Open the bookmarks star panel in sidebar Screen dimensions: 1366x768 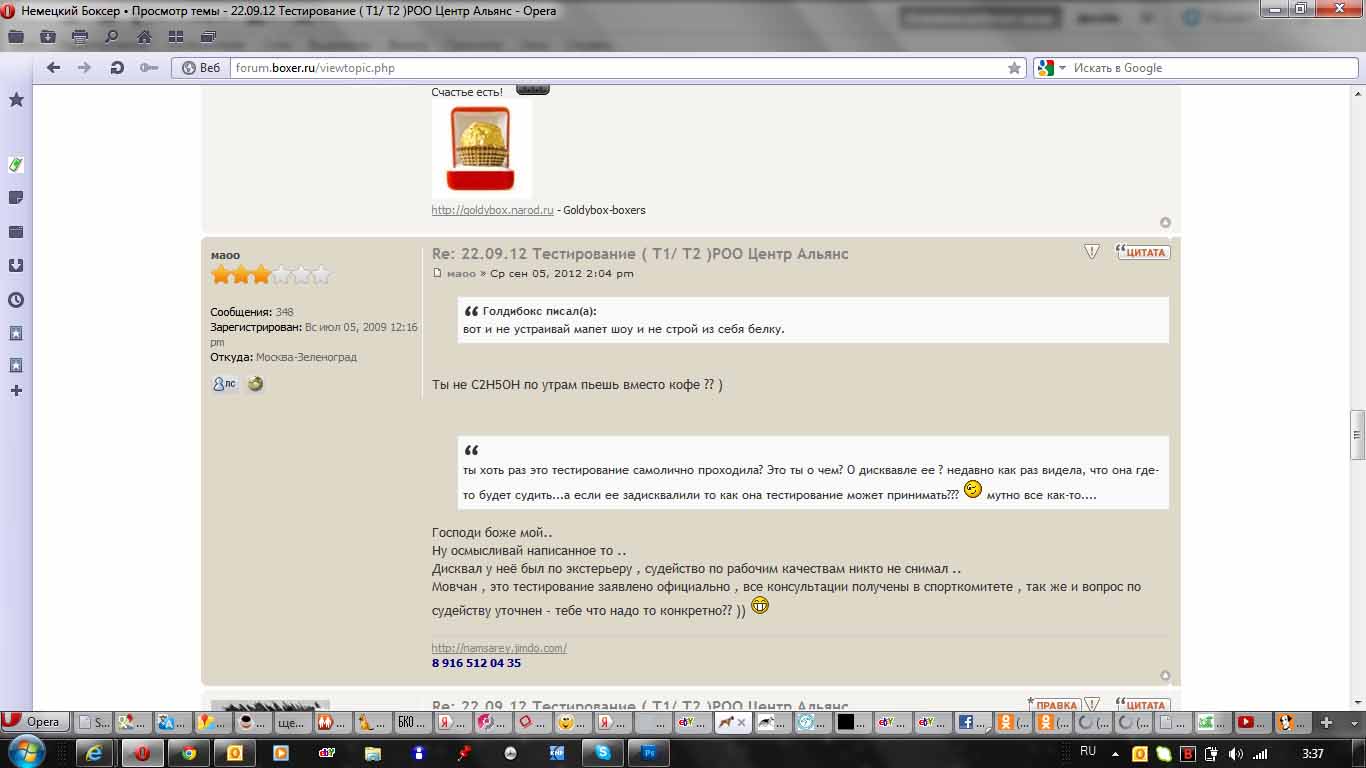point(16,100)
